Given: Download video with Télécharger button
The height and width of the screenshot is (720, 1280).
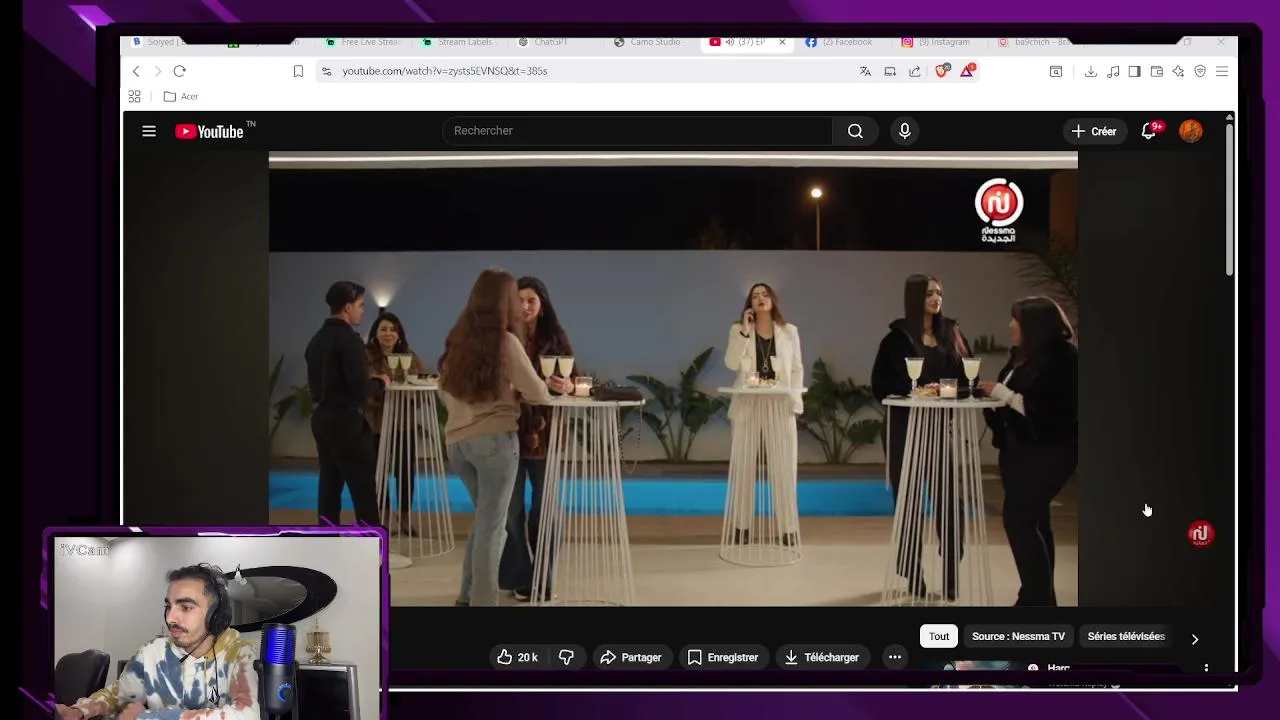Looking at the screenshot, I should [x=821, y=657].
